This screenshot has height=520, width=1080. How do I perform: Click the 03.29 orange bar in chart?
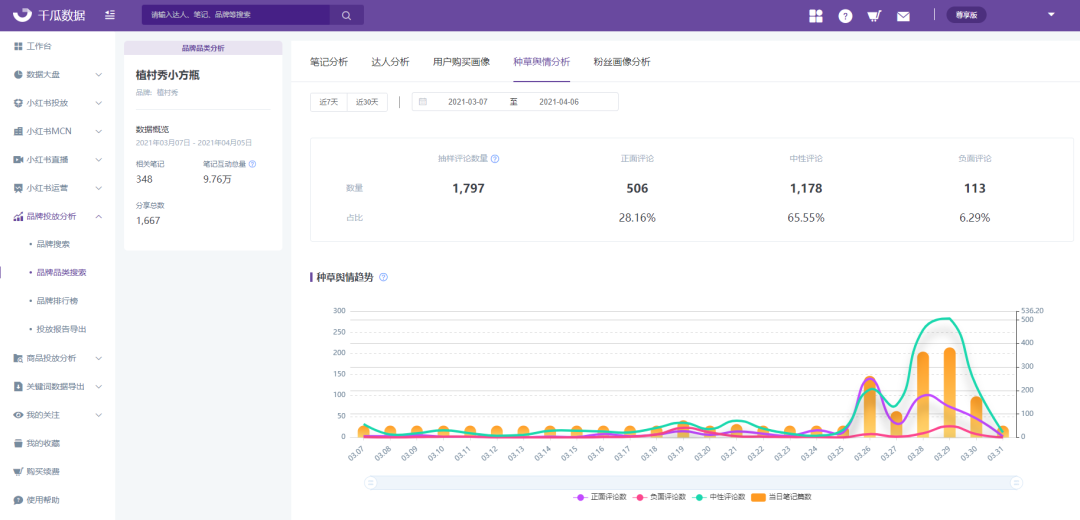949,392
